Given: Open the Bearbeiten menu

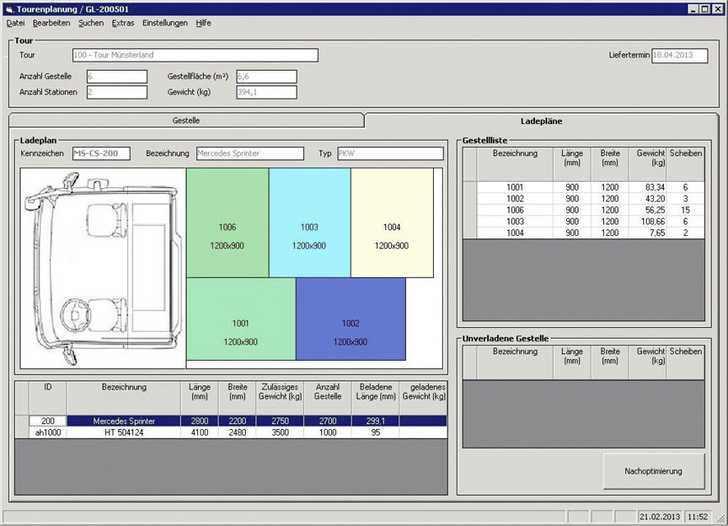Looking at the screenshot, I should click(51, 22).
